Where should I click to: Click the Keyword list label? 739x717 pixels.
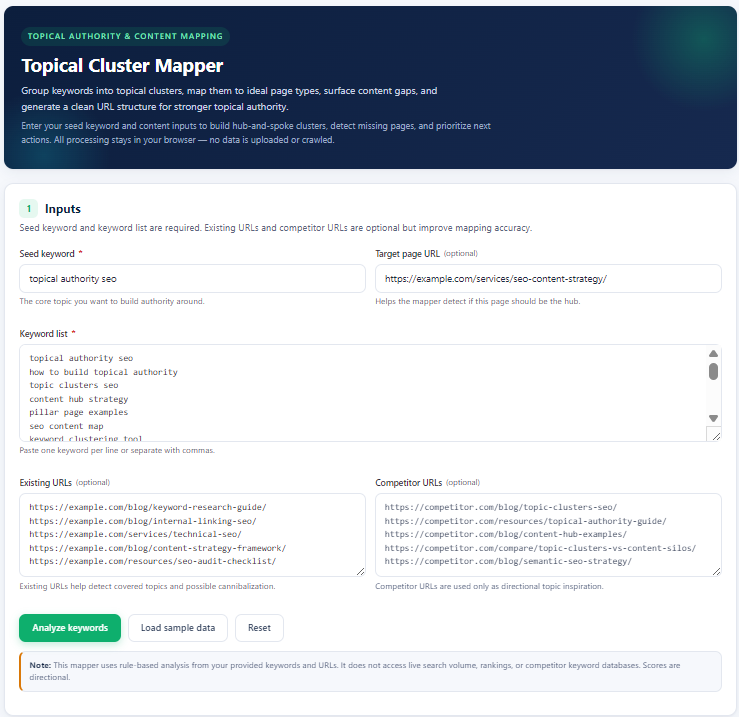43,334
